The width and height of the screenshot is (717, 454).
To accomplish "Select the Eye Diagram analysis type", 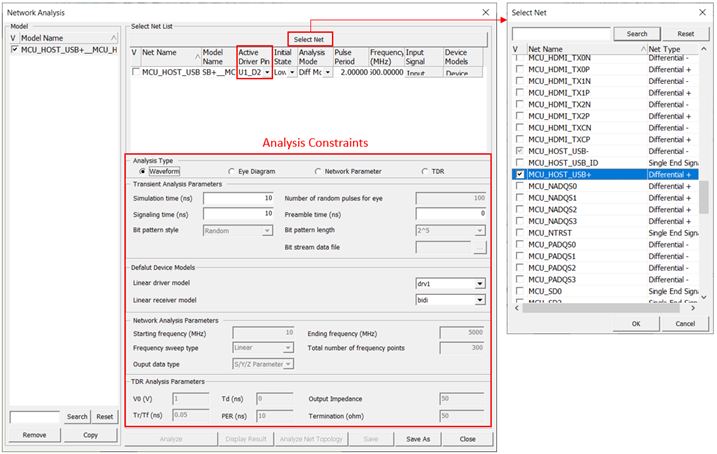I will click(x=233, y=172).
